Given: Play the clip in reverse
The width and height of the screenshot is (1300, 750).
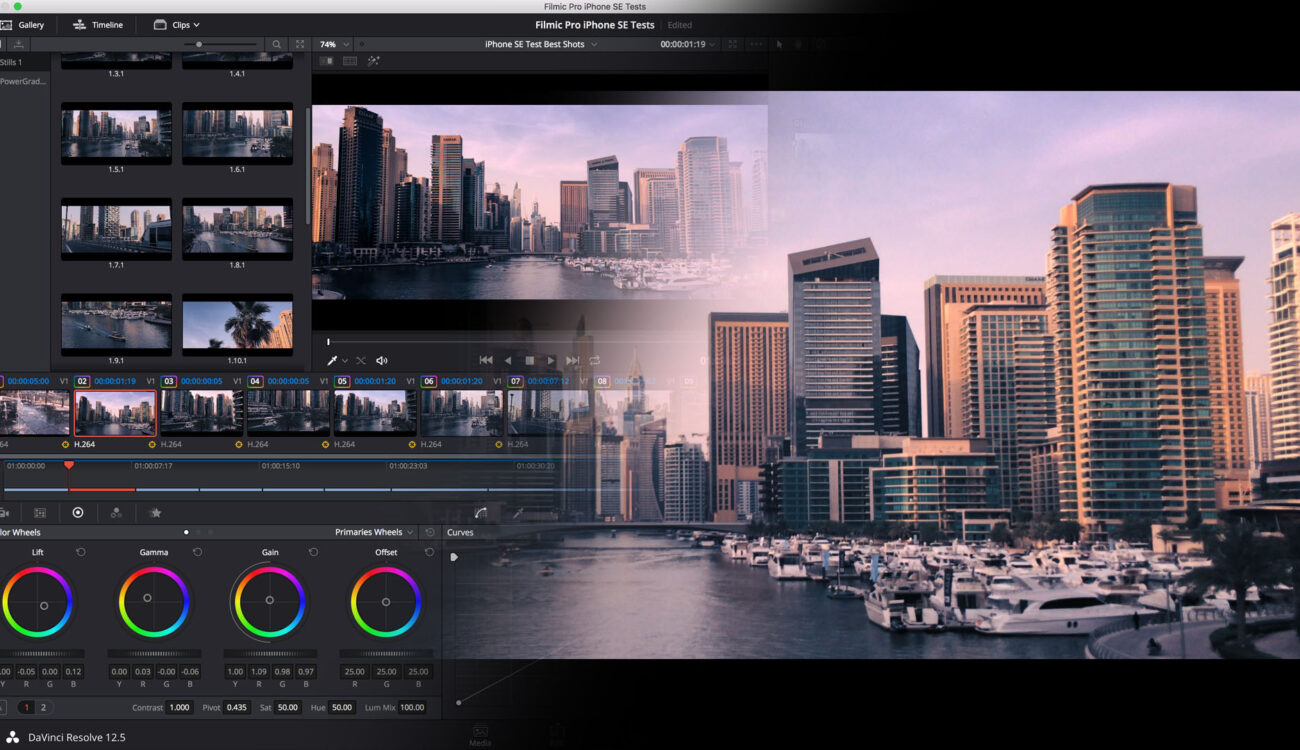Looking at the screenshot, I should pos(508,360).
